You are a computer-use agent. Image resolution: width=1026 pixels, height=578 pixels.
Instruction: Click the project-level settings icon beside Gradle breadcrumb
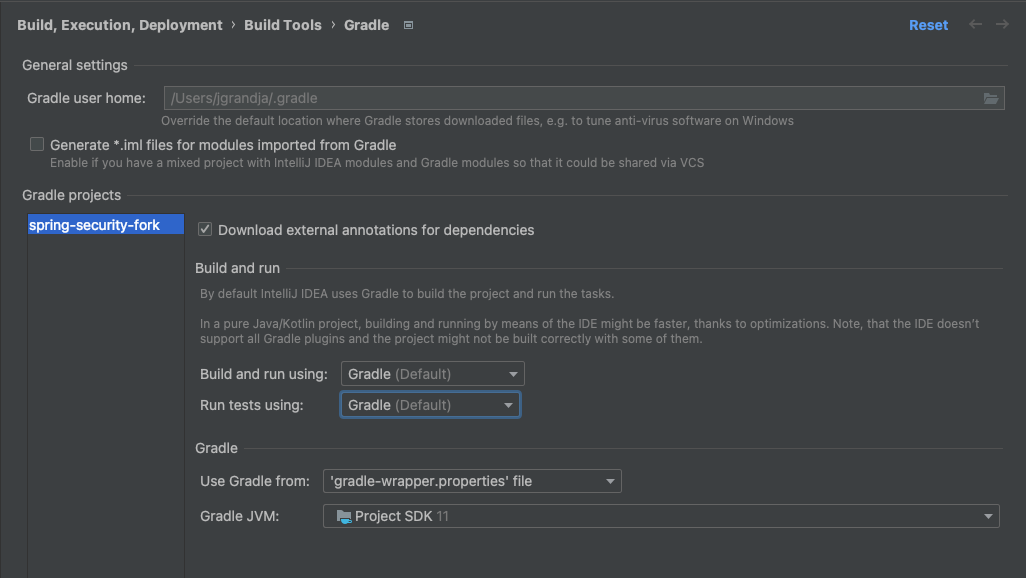tap(408, 25)
